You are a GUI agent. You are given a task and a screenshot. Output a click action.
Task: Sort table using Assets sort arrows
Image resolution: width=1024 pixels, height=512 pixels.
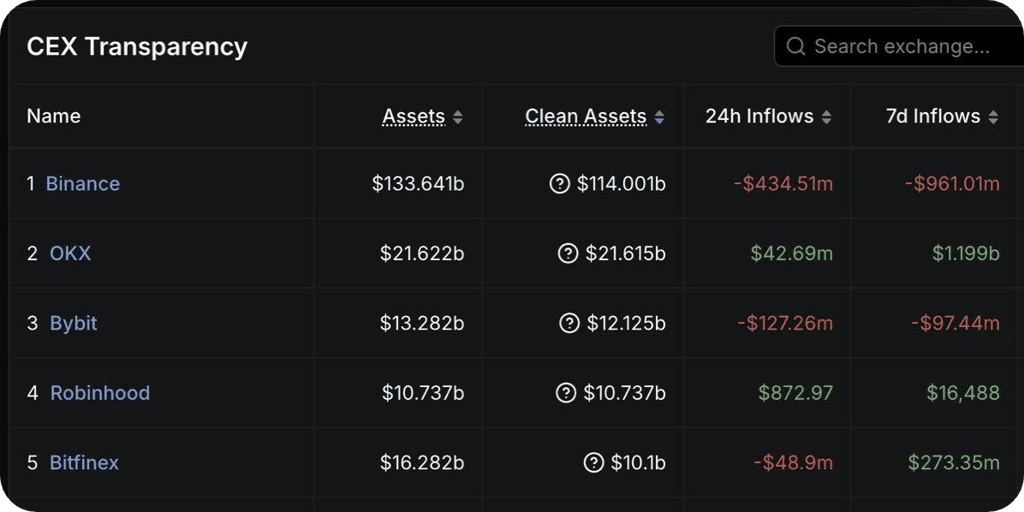[458, 117]
